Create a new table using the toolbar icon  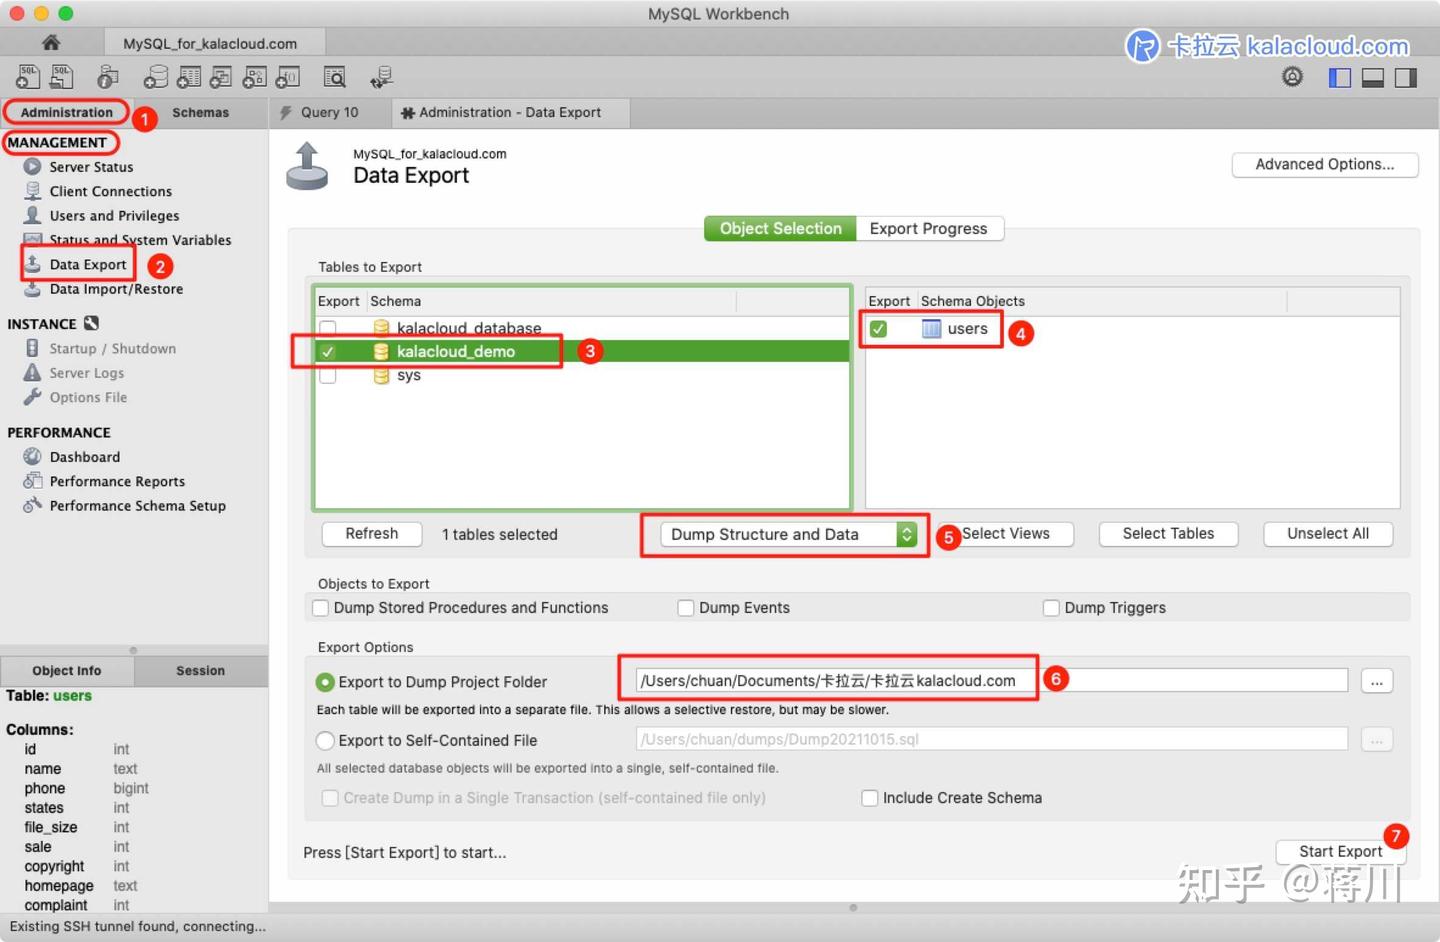[188, 77]
